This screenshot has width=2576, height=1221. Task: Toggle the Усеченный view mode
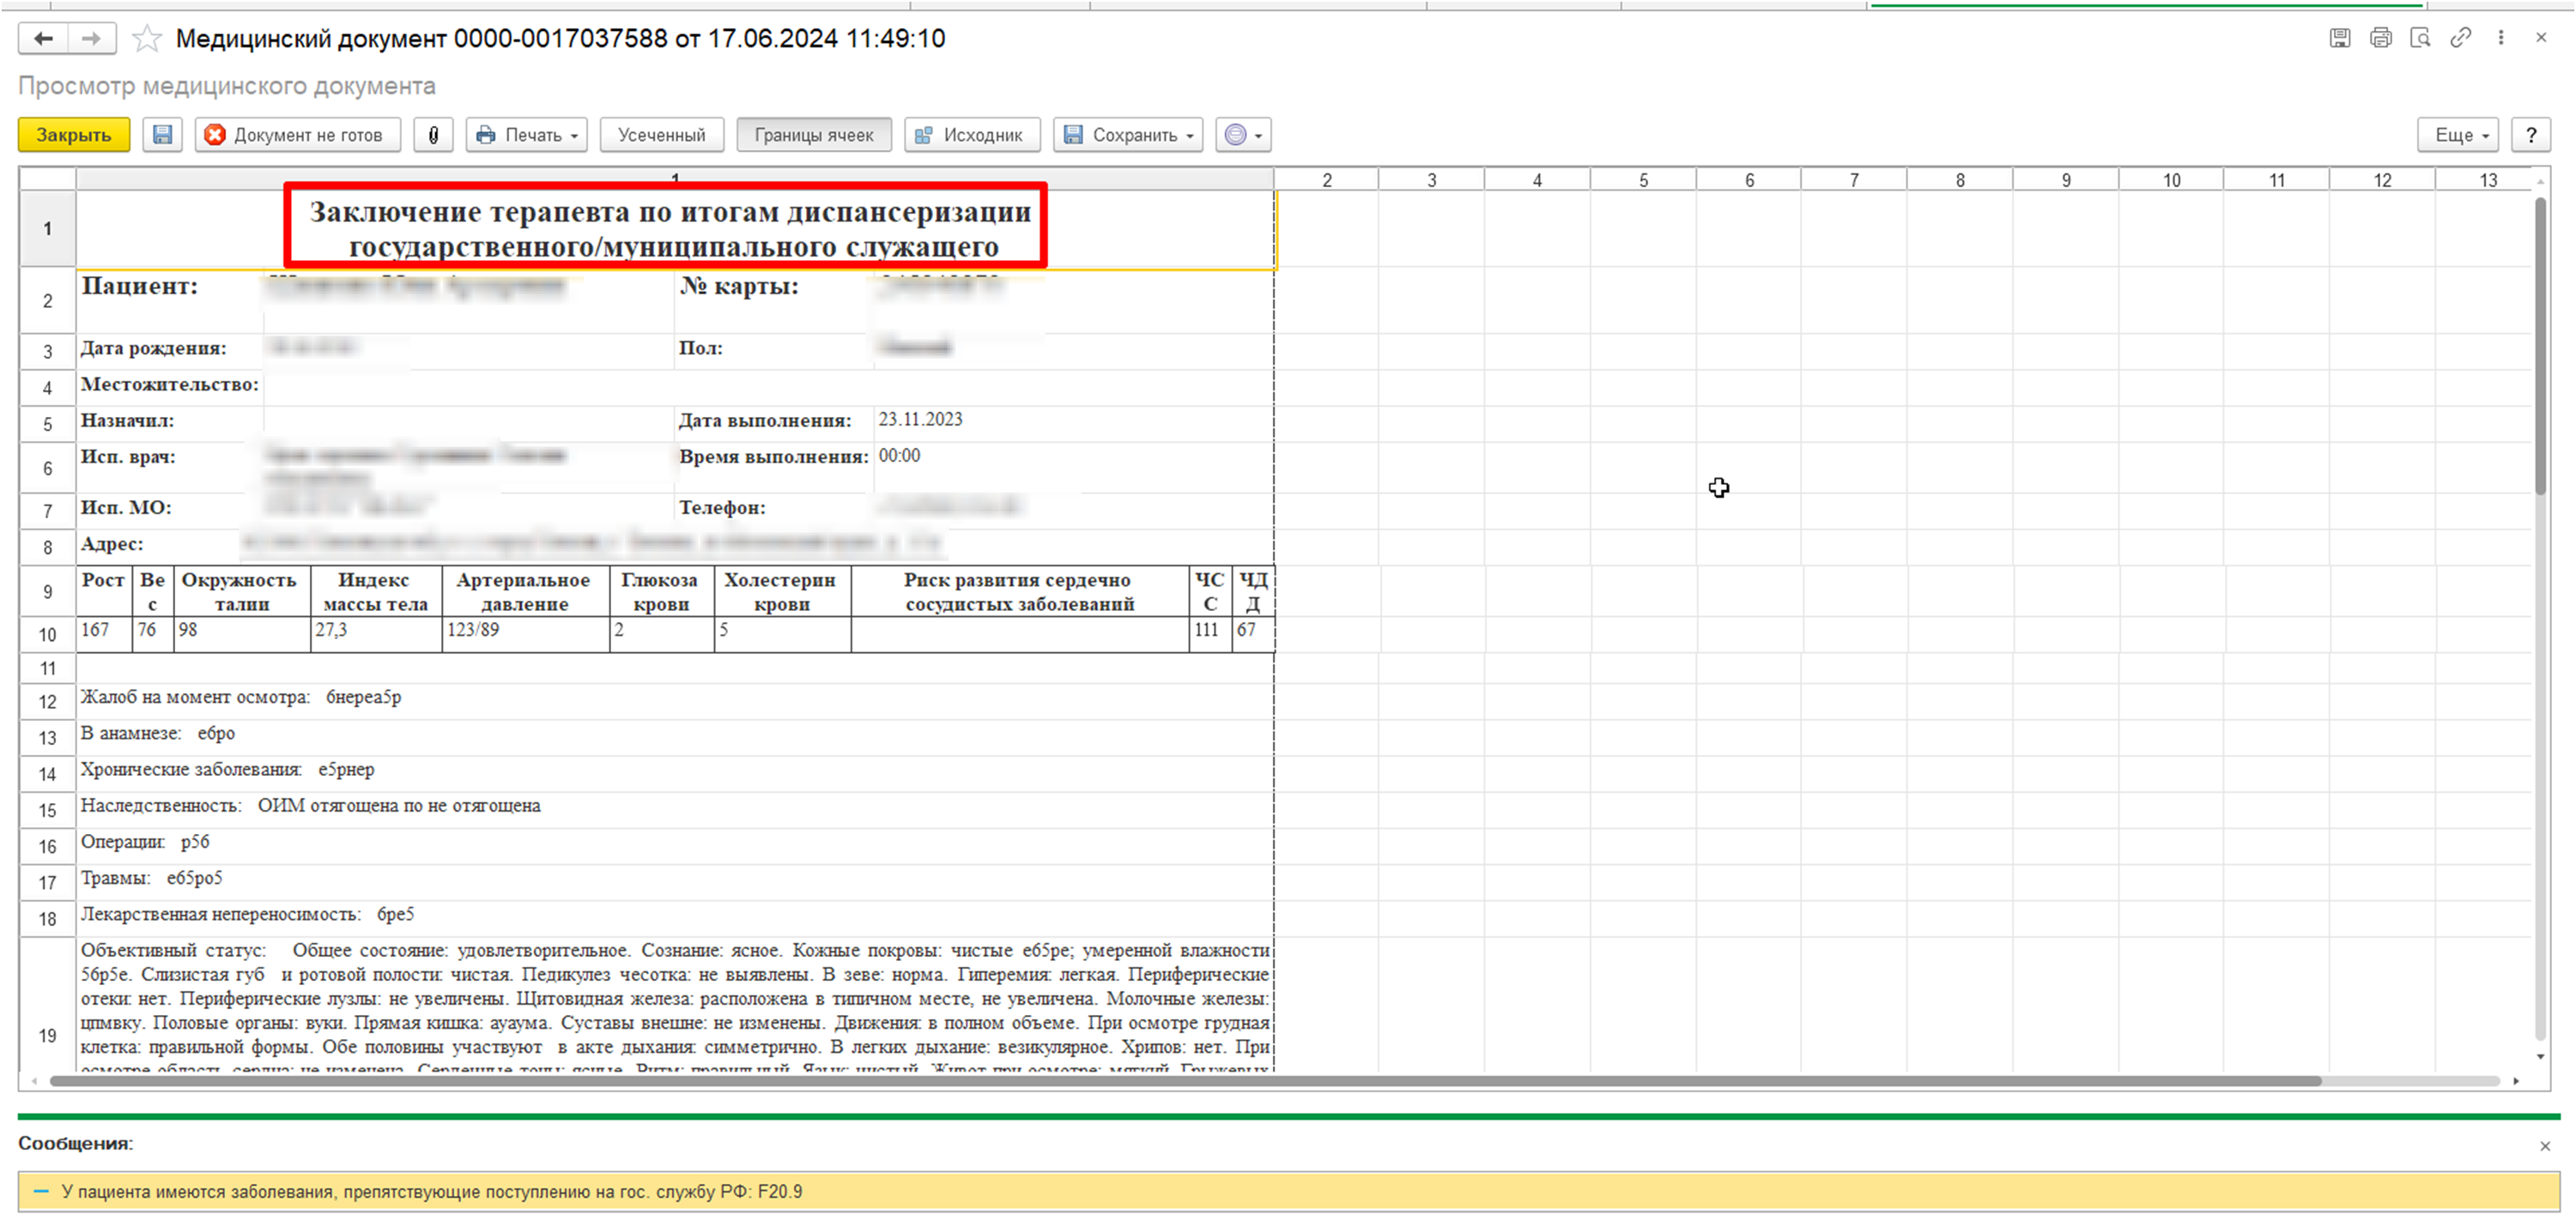coord(661,135)
